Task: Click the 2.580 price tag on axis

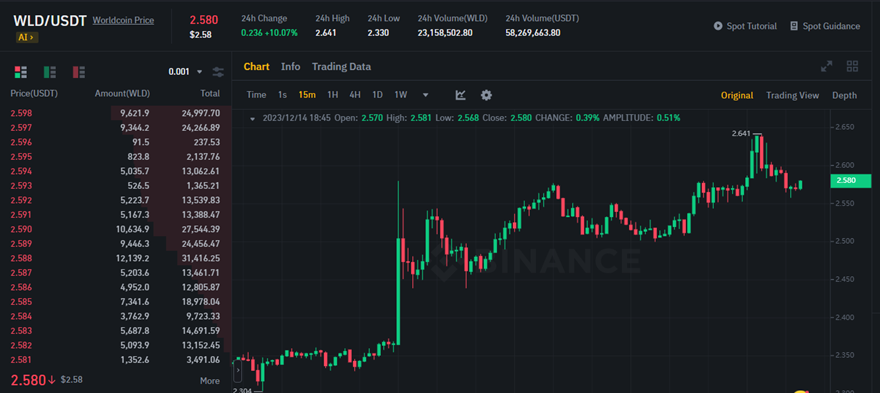Action: point(850,180)
